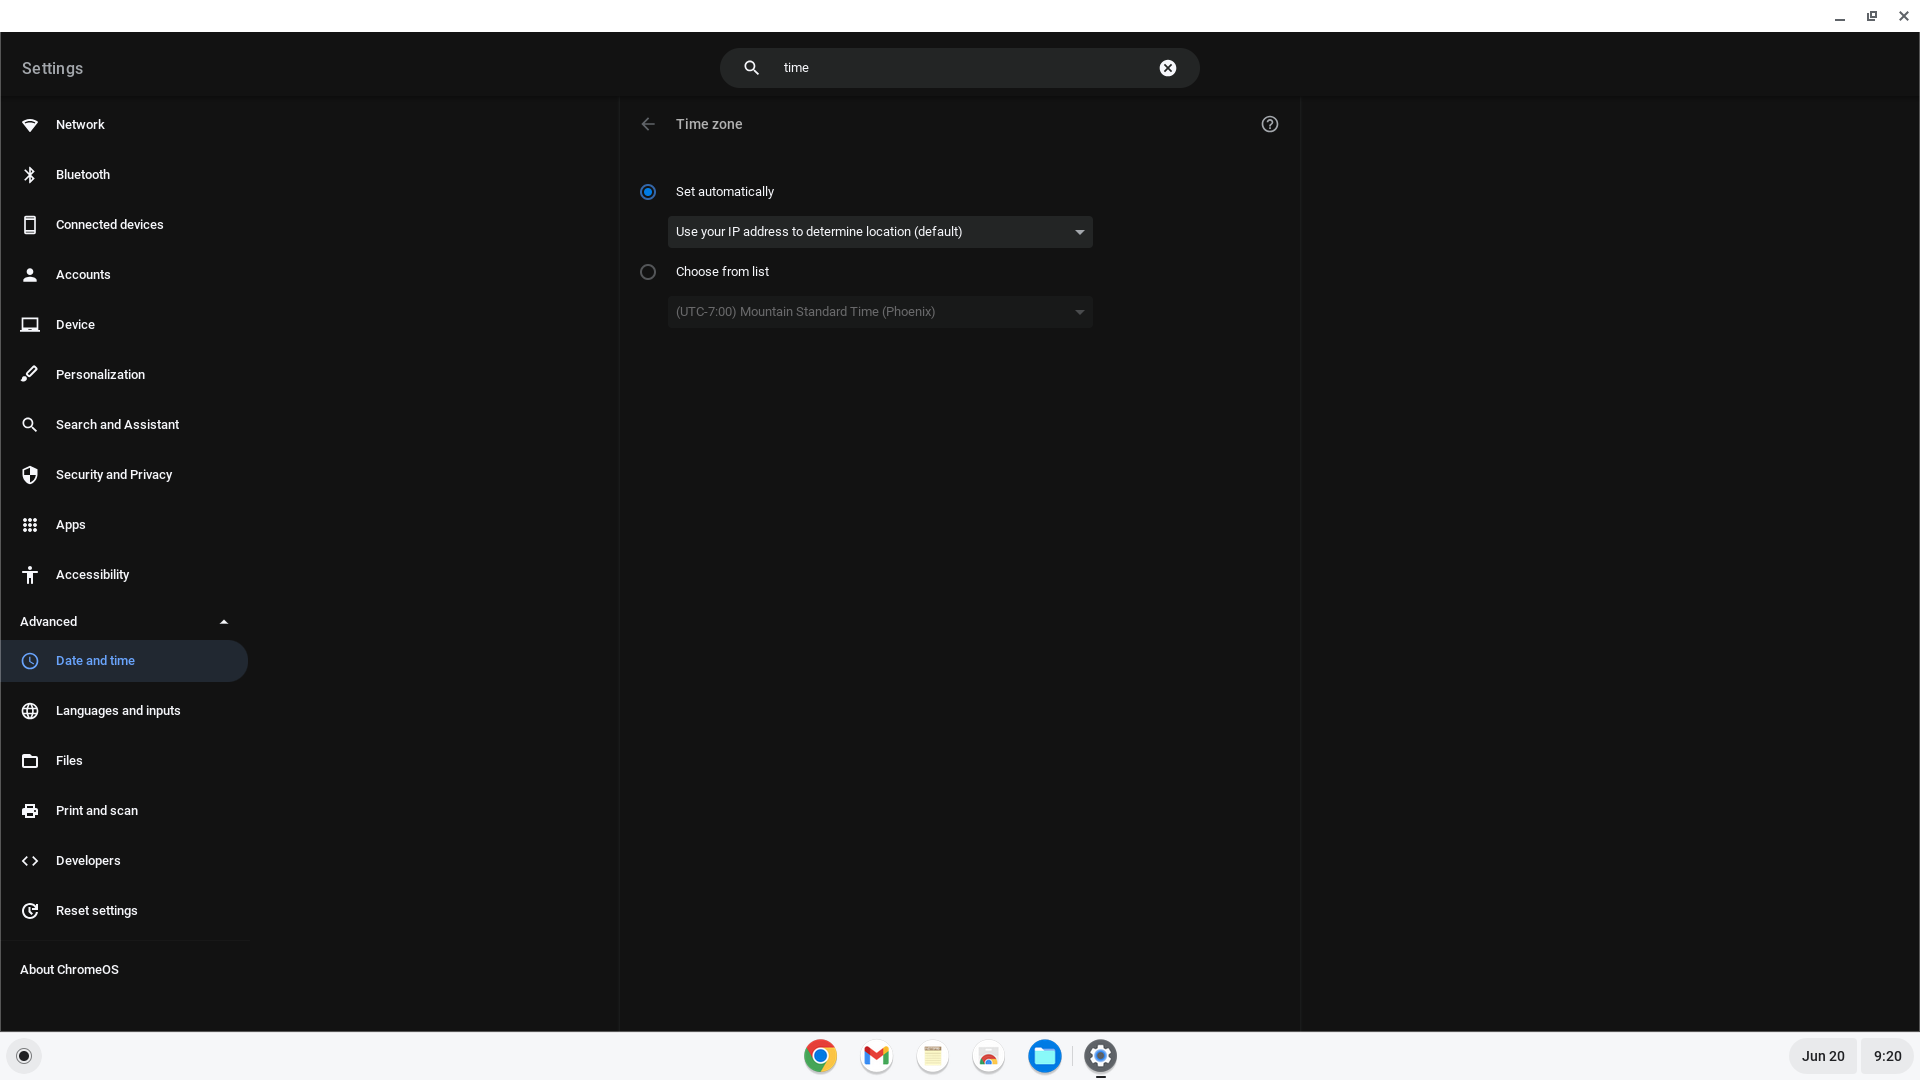This screenshot has height=1080, width=1920.
Task: Open About ChromeOS page
Action: tap(69, 970)
